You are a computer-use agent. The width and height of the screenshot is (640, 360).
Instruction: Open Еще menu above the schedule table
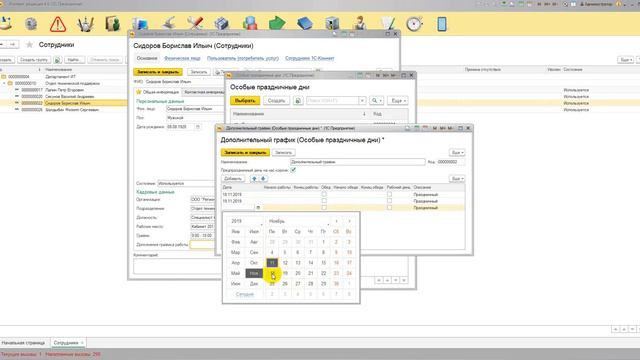coord(457,179)
